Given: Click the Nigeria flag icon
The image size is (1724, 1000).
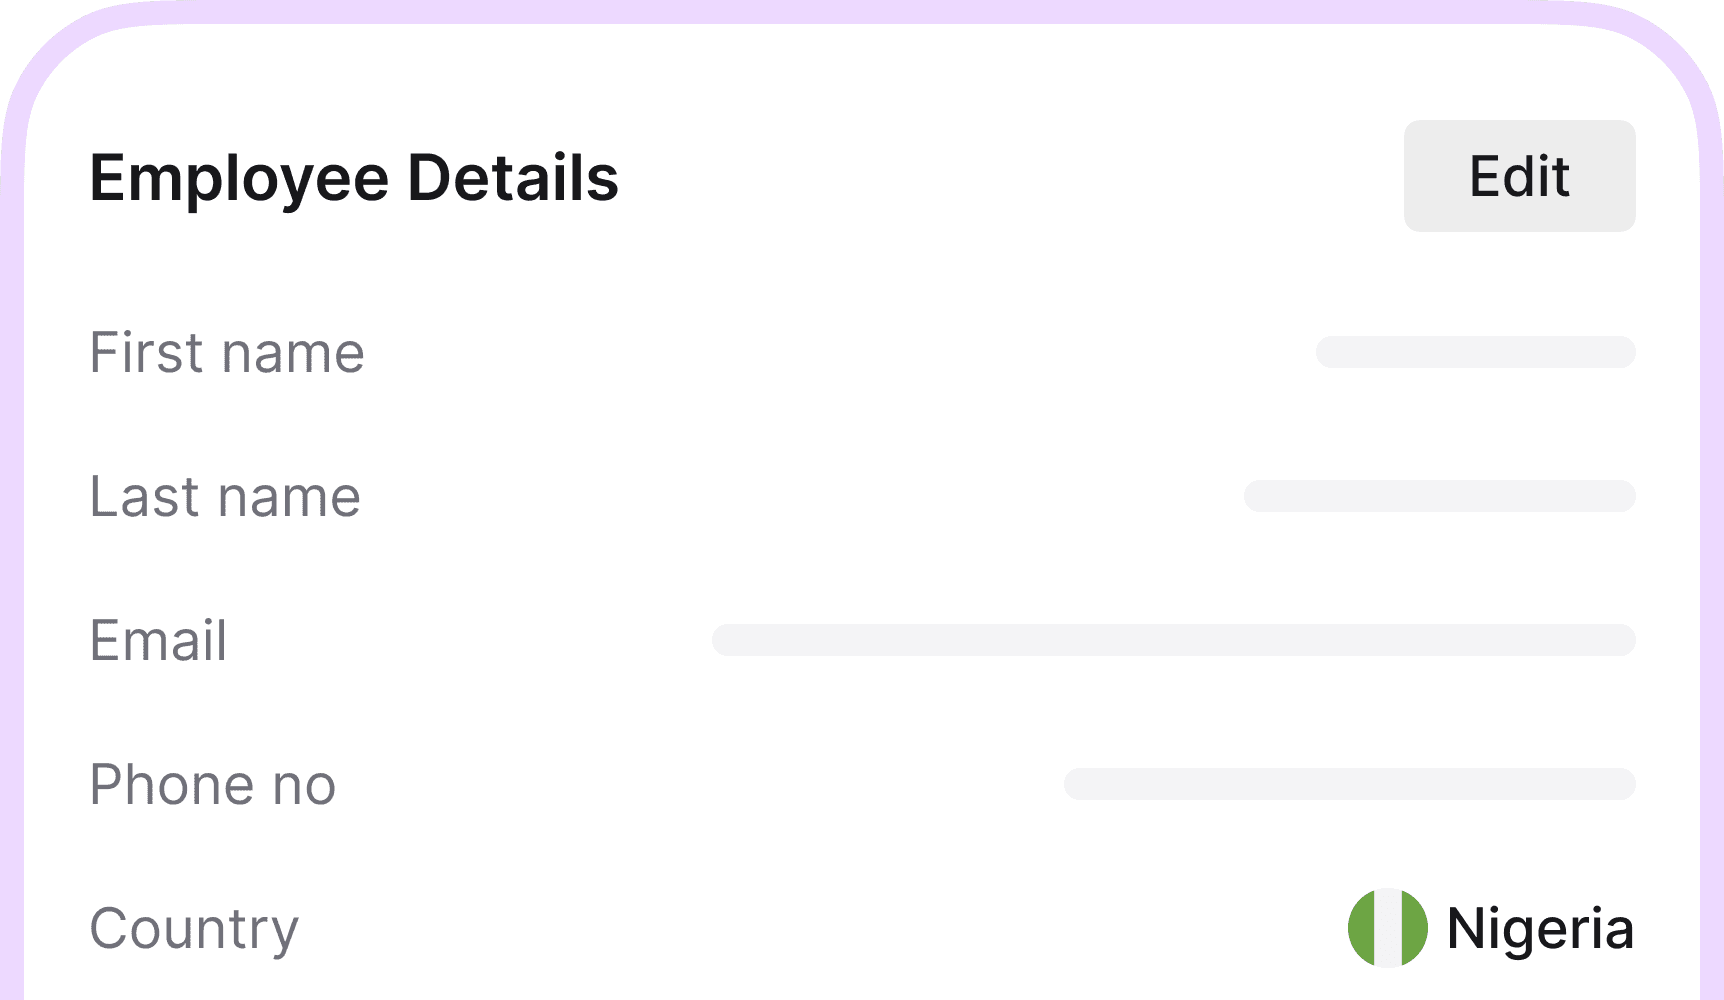Looking at the screenshot, I should click(1387, 928).
